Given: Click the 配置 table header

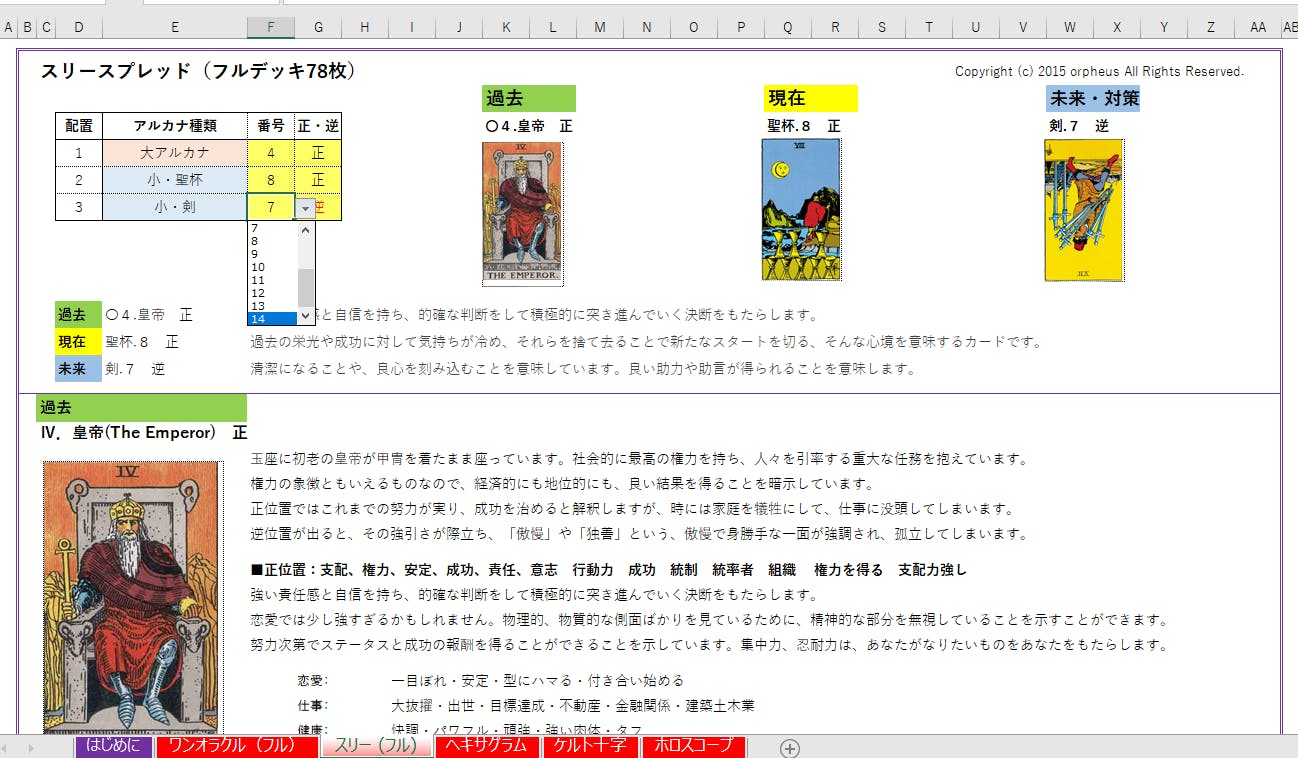Looking at the screenshot, I should tap(79, 126).
